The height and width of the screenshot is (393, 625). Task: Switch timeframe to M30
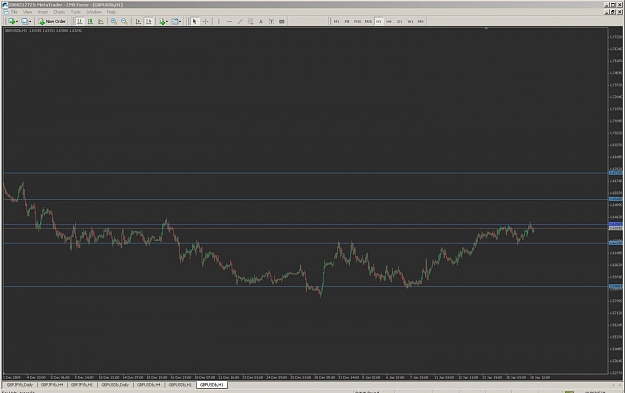pyautogui.click(x=368, y=22)
